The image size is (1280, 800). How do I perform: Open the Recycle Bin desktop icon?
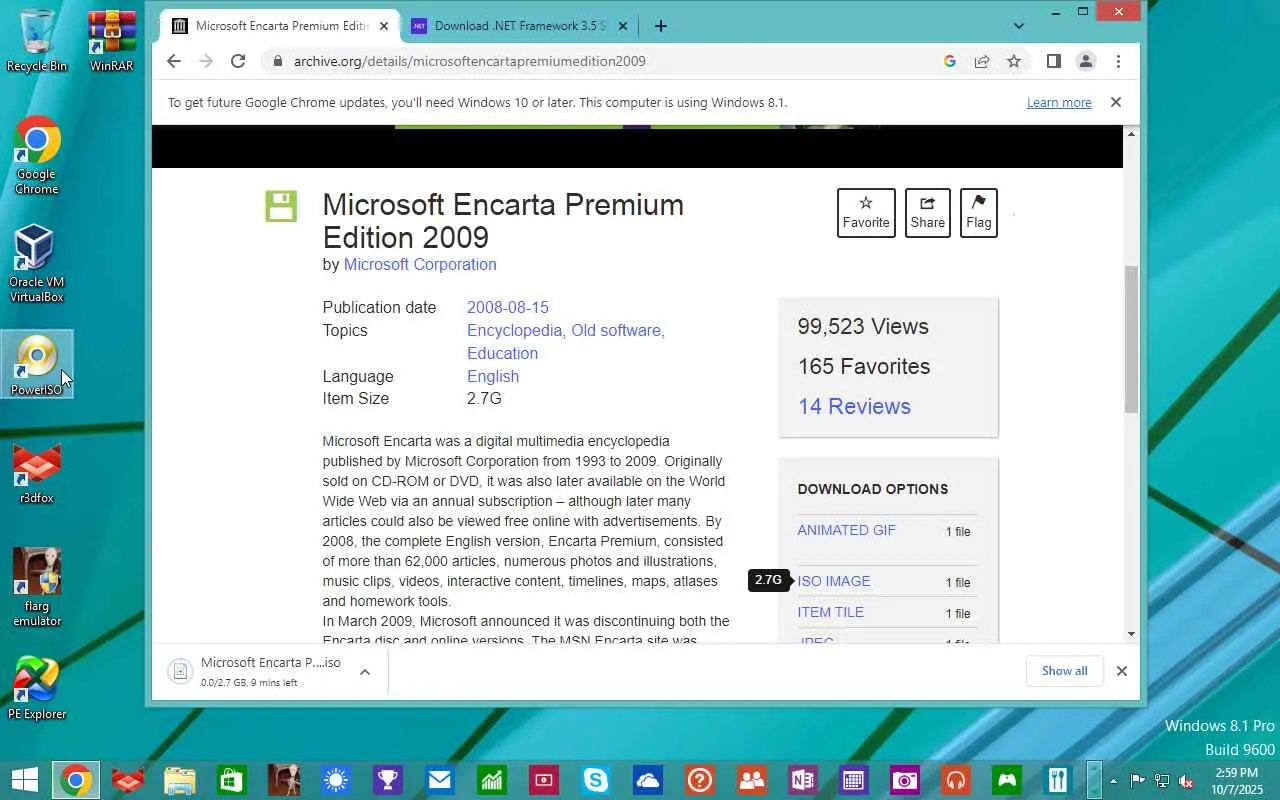tap(37, 41)
